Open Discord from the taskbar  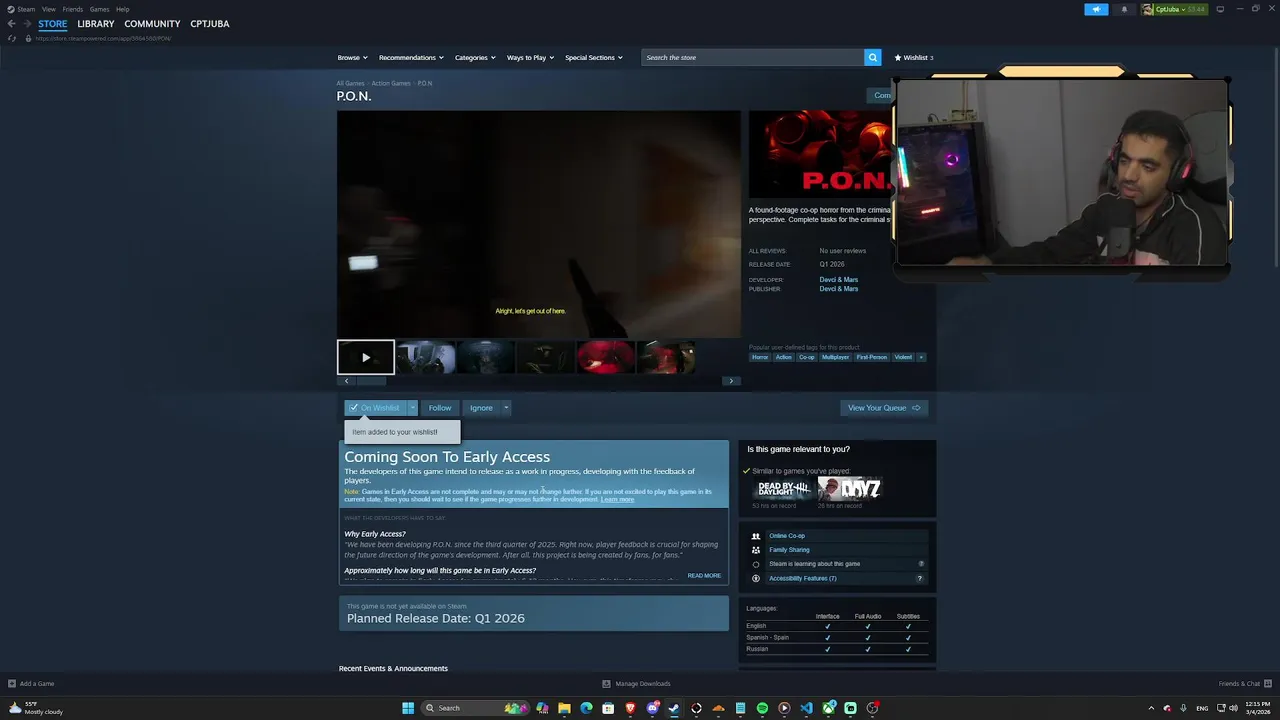[652, 708]
